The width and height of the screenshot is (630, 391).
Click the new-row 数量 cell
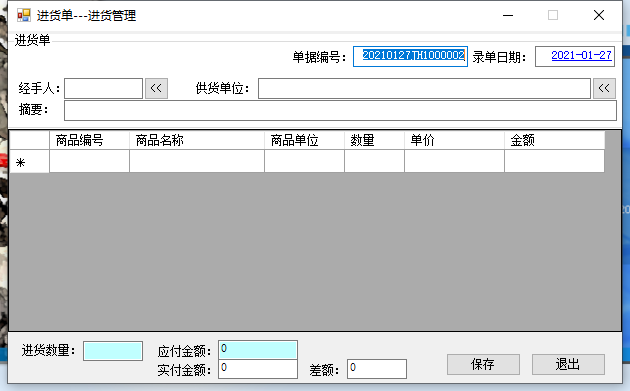[x=374, y=161]
